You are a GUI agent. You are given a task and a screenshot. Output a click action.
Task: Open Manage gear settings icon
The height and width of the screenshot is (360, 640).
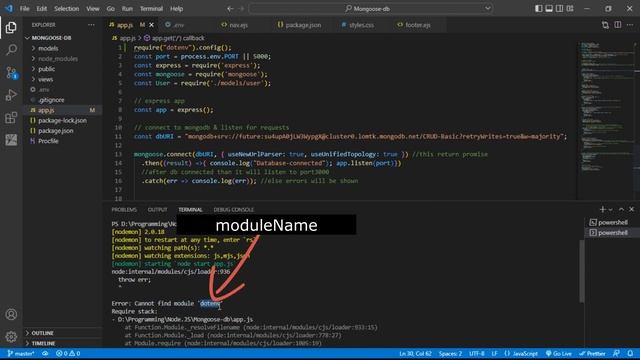tap(11, 336)
